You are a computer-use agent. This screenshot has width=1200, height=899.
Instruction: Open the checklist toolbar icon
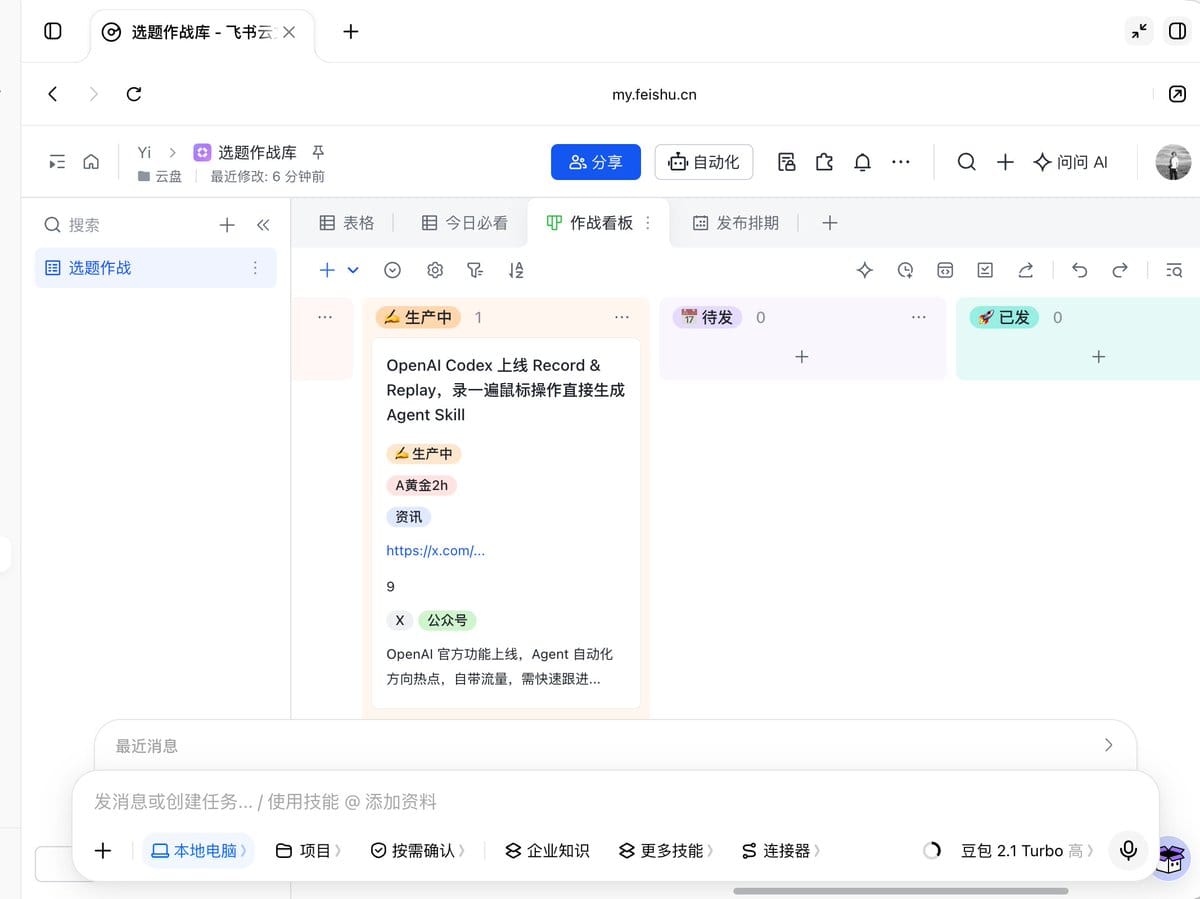click(985, 270)
